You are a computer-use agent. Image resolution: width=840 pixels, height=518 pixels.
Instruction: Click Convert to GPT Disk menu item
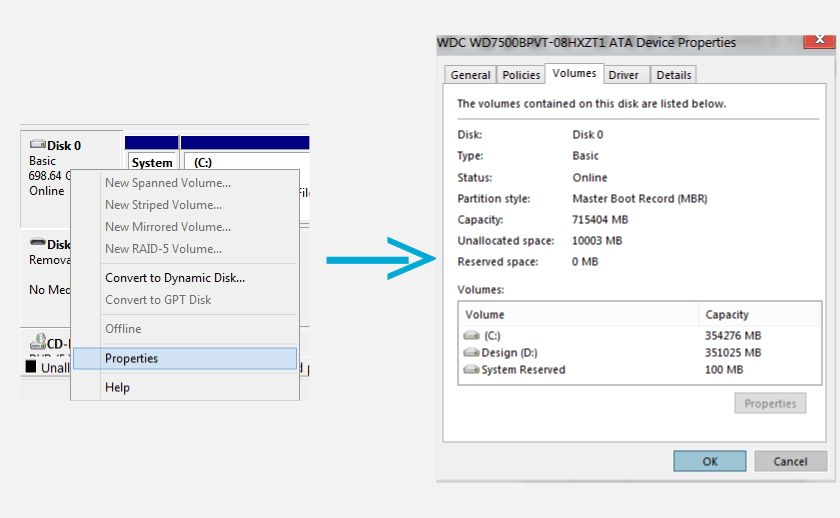pyautogui.click(x=158, y=300)
